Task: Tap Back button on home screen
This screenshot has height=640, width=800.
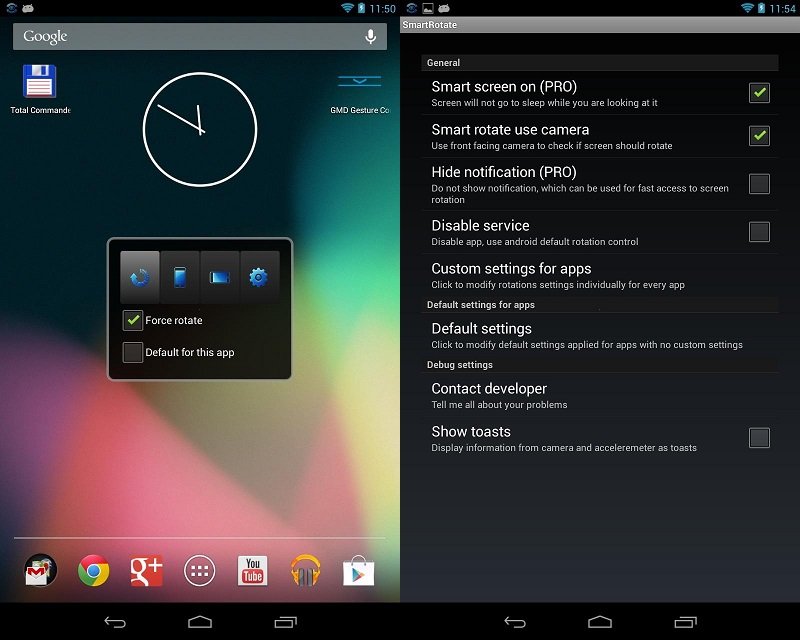Action: 115,622
